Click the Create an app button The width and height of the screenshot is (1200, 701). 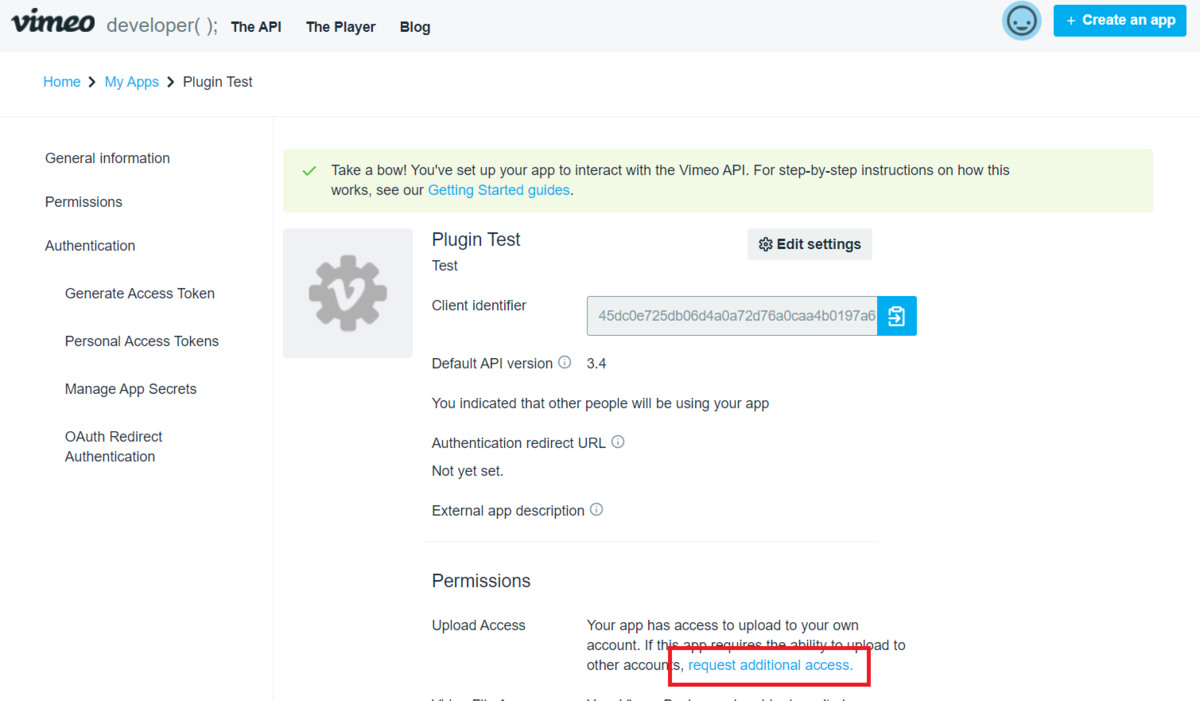(x=1120, y=20)
